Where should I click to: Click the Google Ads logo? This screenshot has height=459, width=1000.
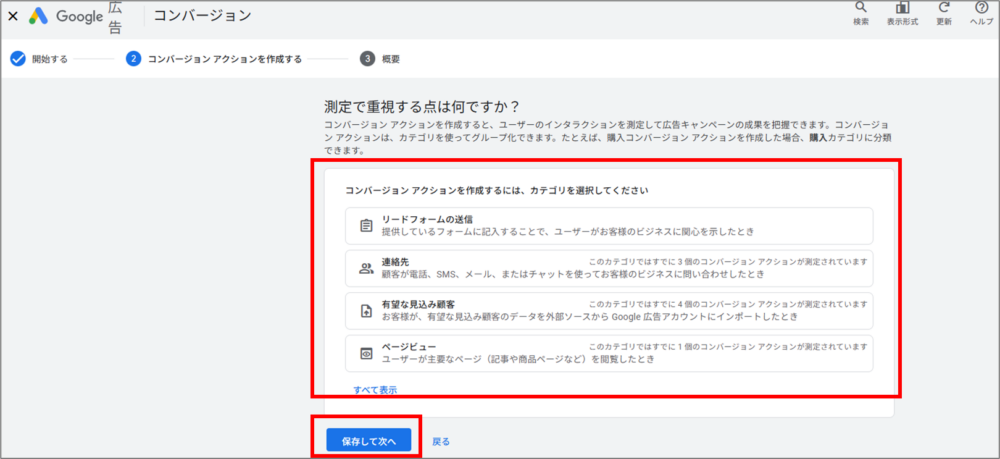[40, 15]
